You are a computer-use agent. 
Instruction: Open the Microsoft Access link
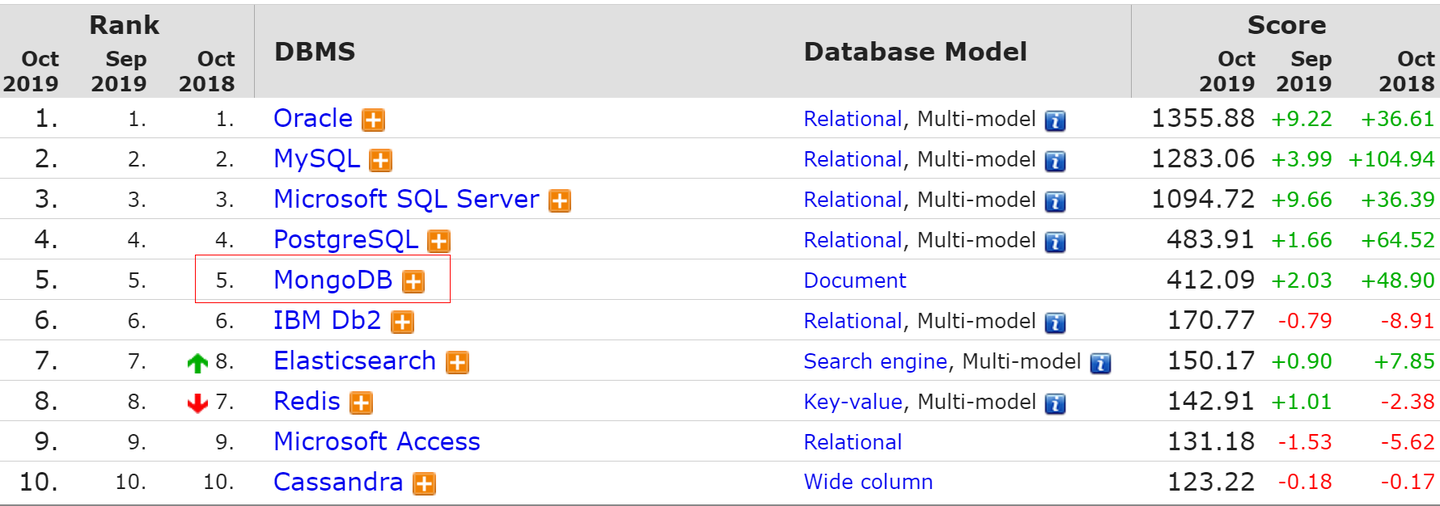coord(376,442)
